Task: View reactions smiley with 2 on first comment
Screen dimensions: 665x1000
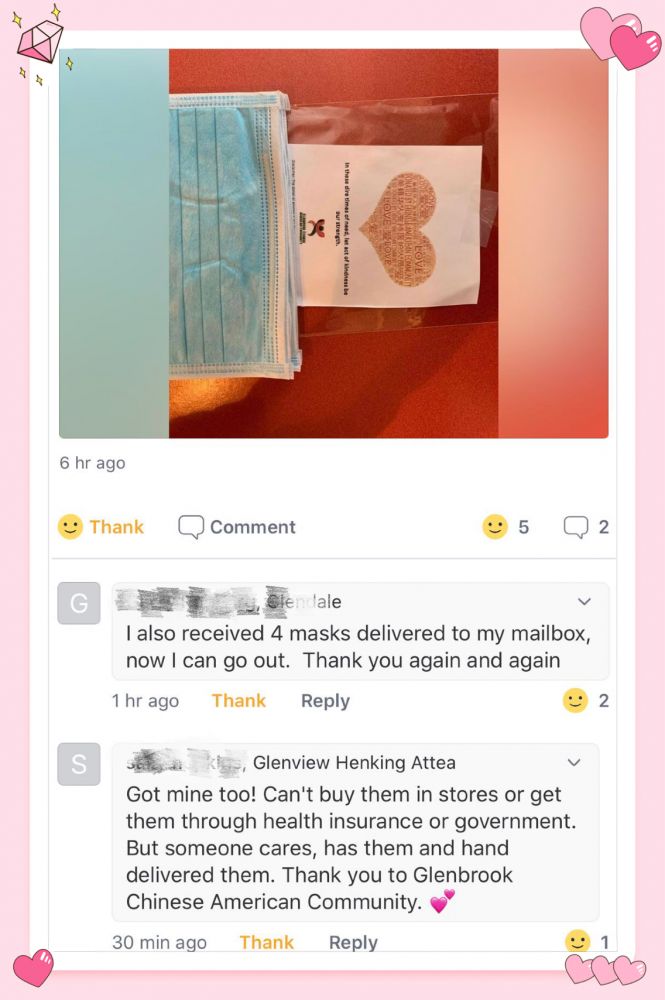Action: click(x=575, y=700)
